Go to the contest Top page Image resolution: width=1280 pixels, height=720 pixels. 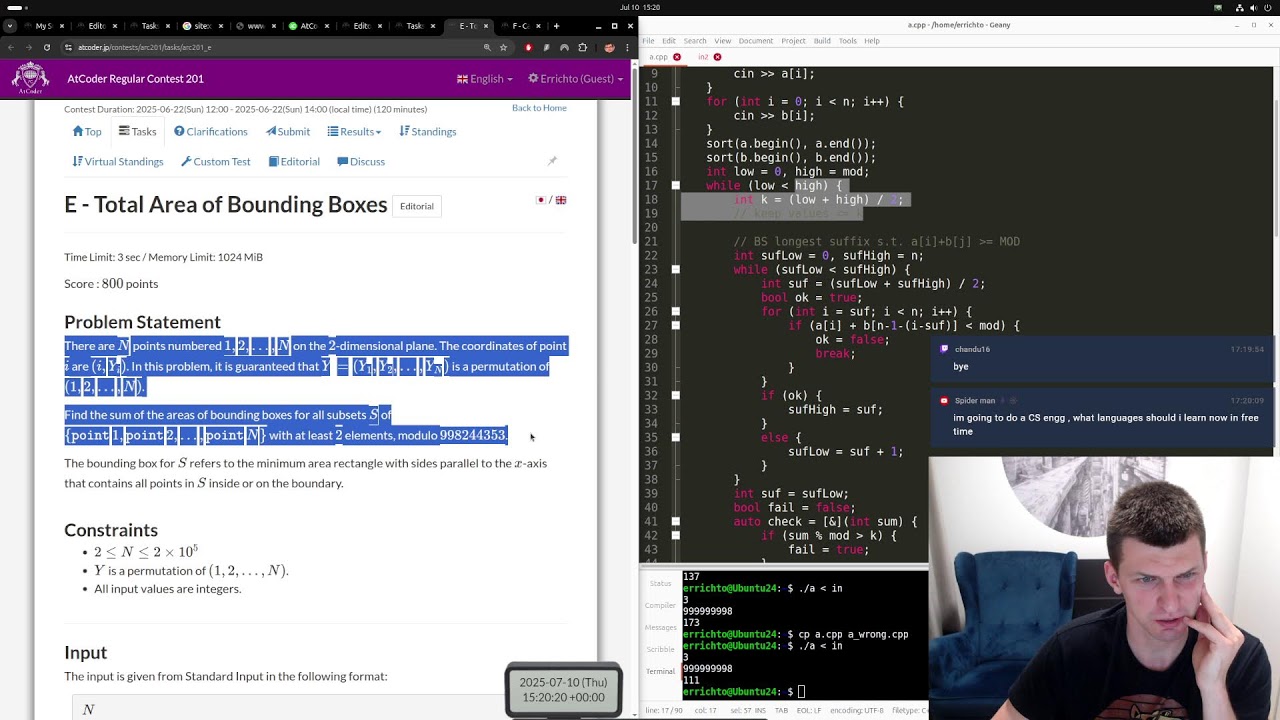(x=87, y=131)
